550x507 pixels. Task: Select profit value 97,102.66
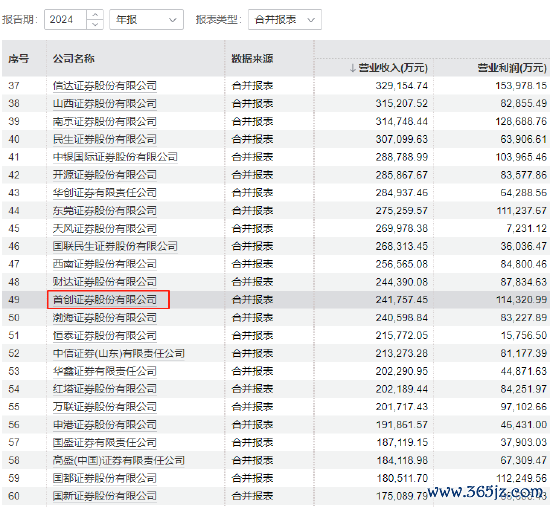click(524, 407)
